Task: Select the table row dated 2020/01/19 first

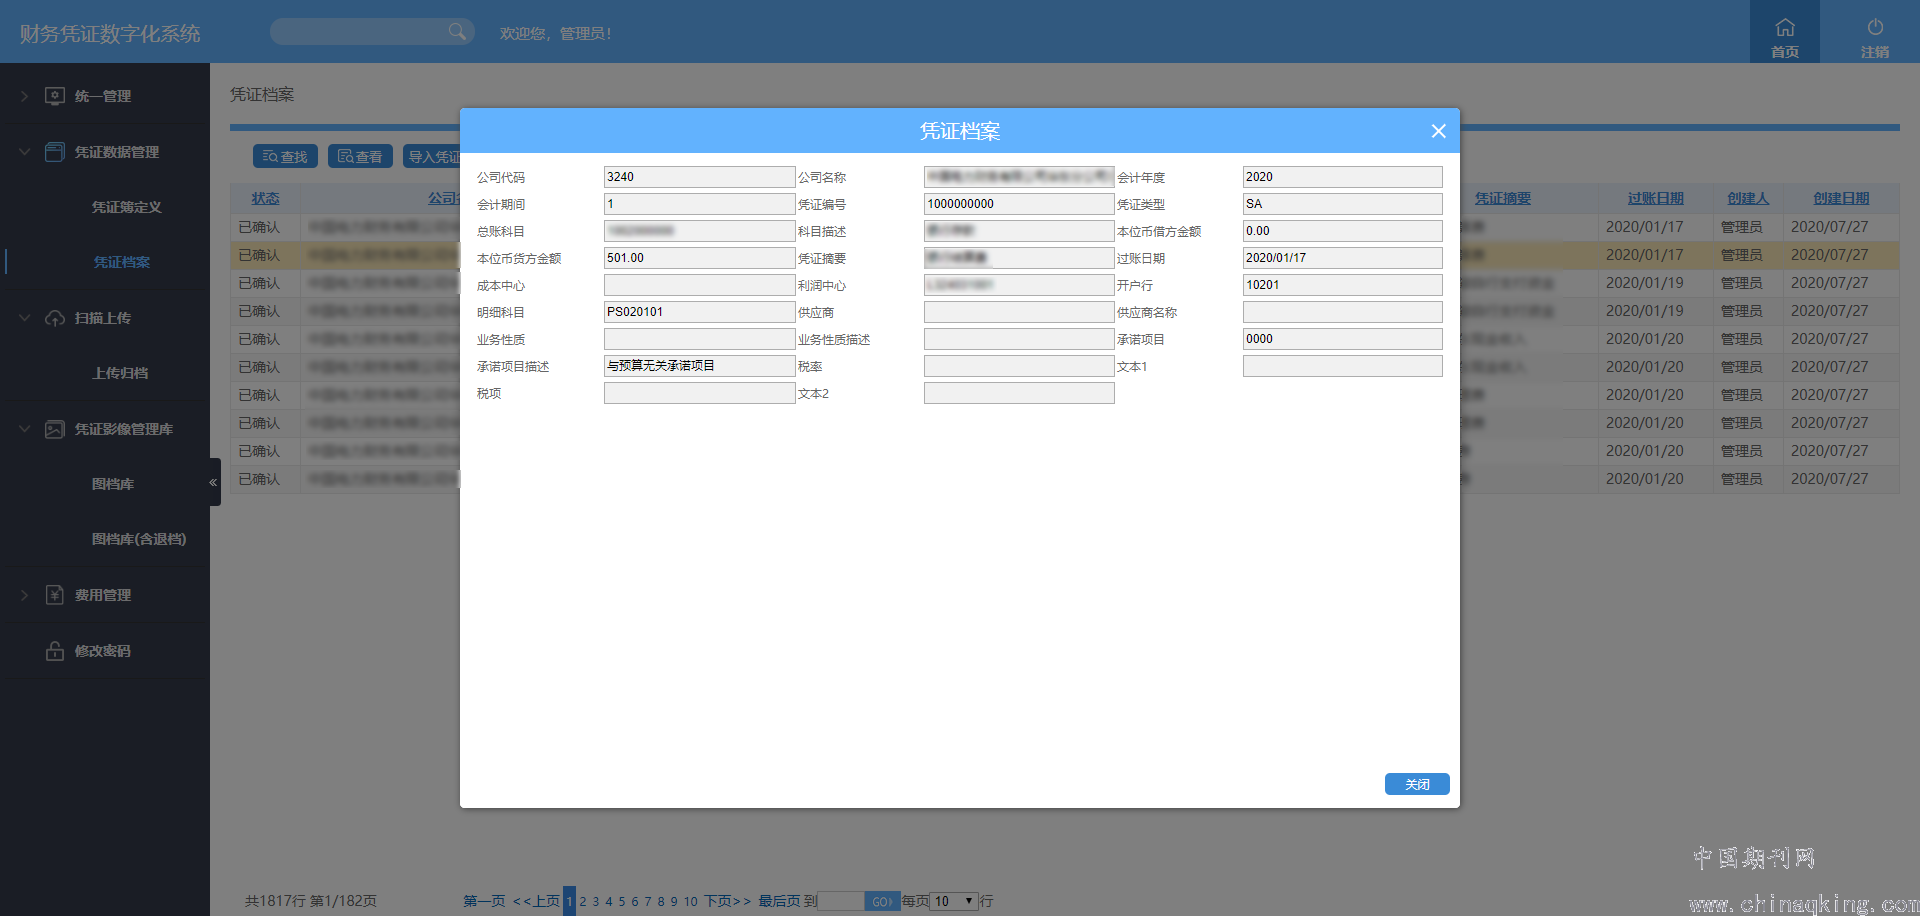Action: coord(1064,283)
